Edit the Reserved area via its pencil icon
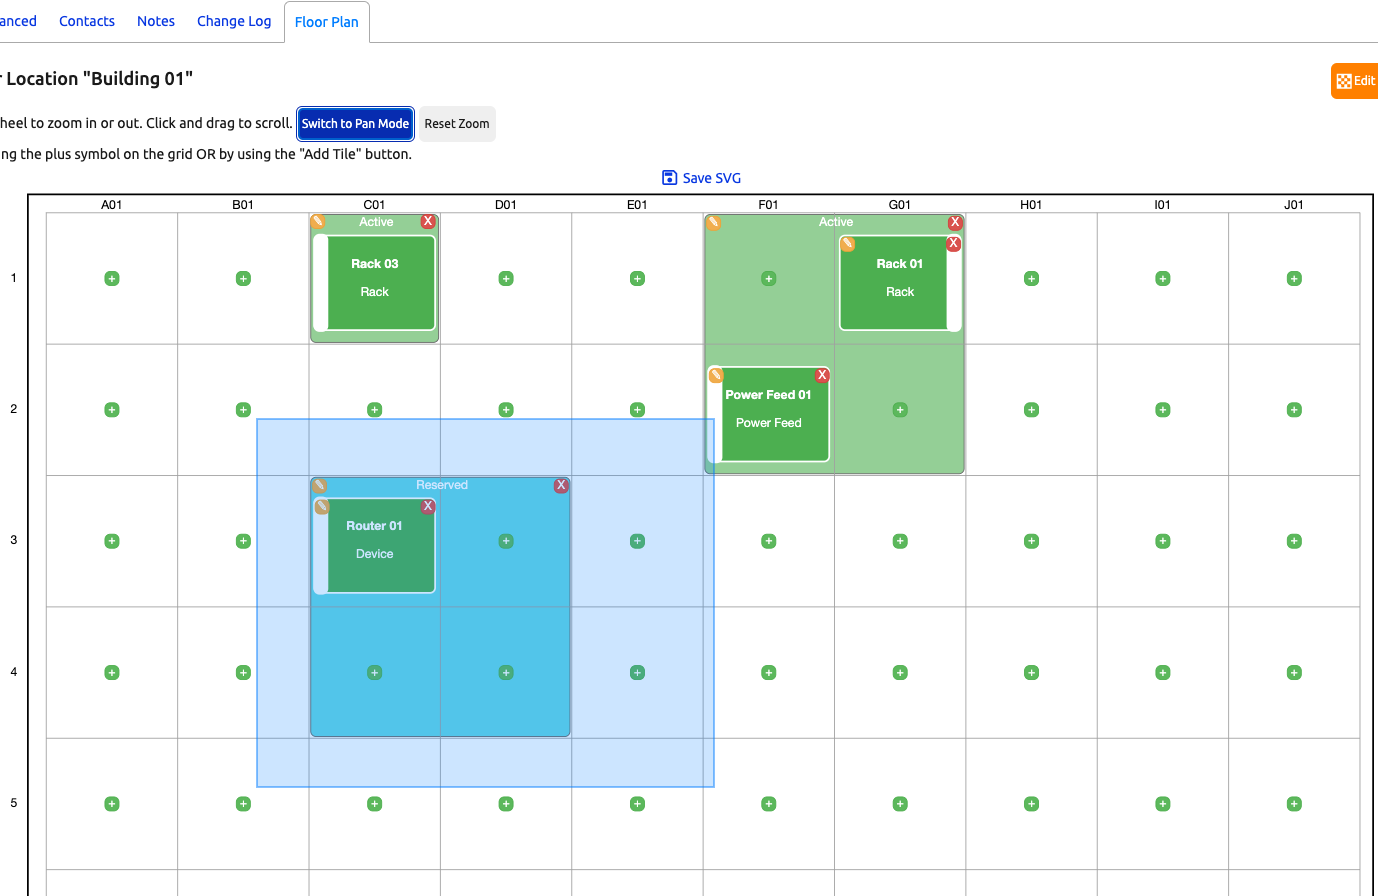This screenshot has width=1378, height=896. (x=319, y=485)
